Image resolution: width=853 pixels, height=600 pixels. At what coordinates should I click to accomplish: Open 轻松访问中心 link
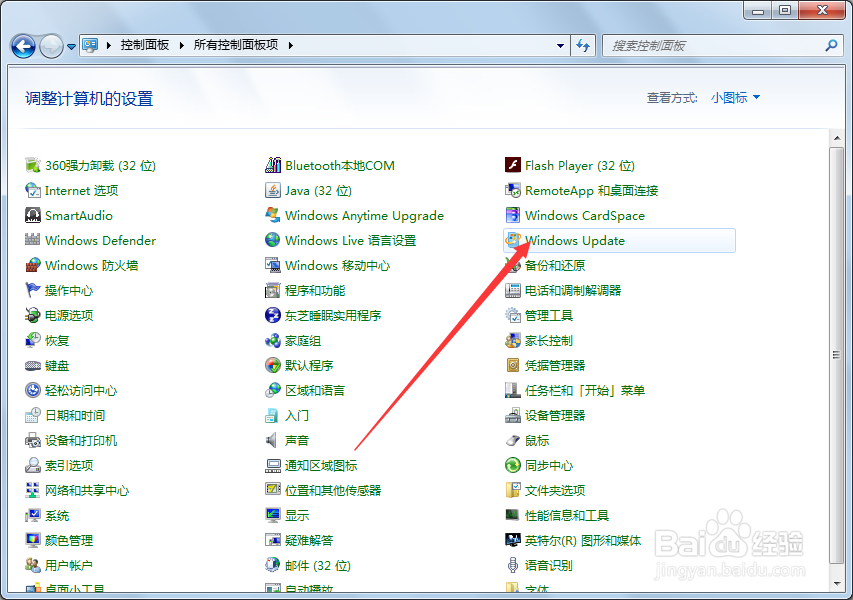point(81,391)
